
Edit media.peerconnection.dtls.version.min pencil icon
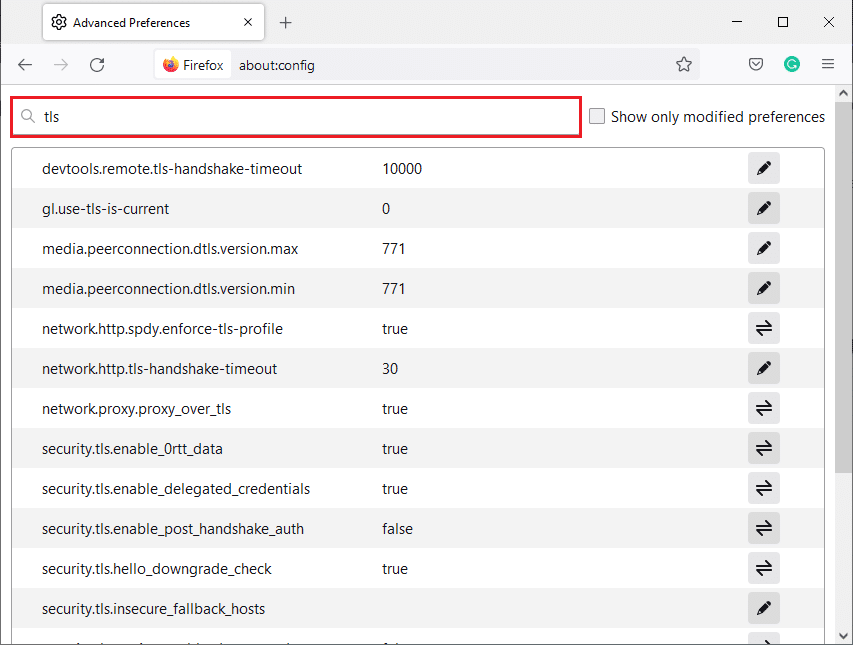pos(763,288)
